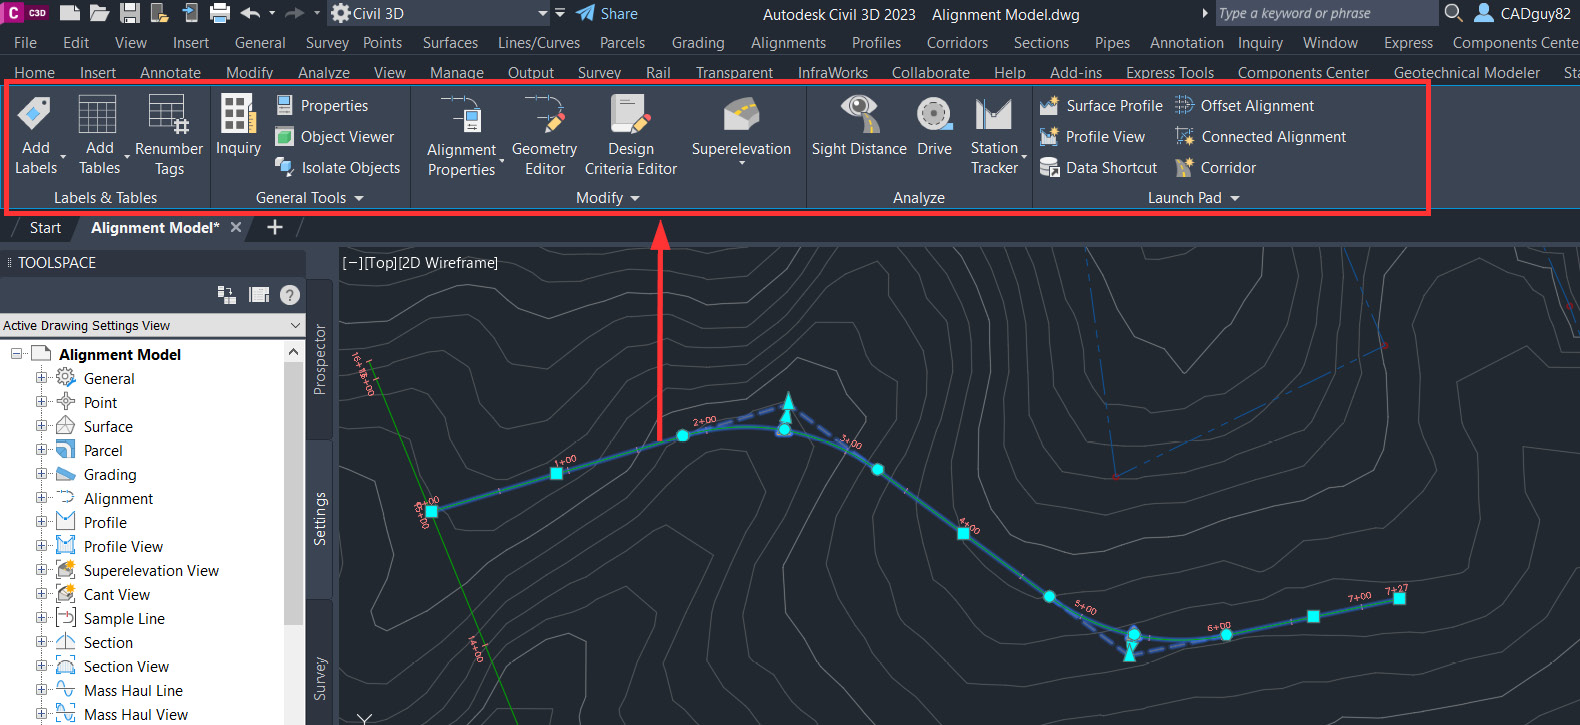
Task: Select the Mass Haul Line tree item
Action: point(133,691)
